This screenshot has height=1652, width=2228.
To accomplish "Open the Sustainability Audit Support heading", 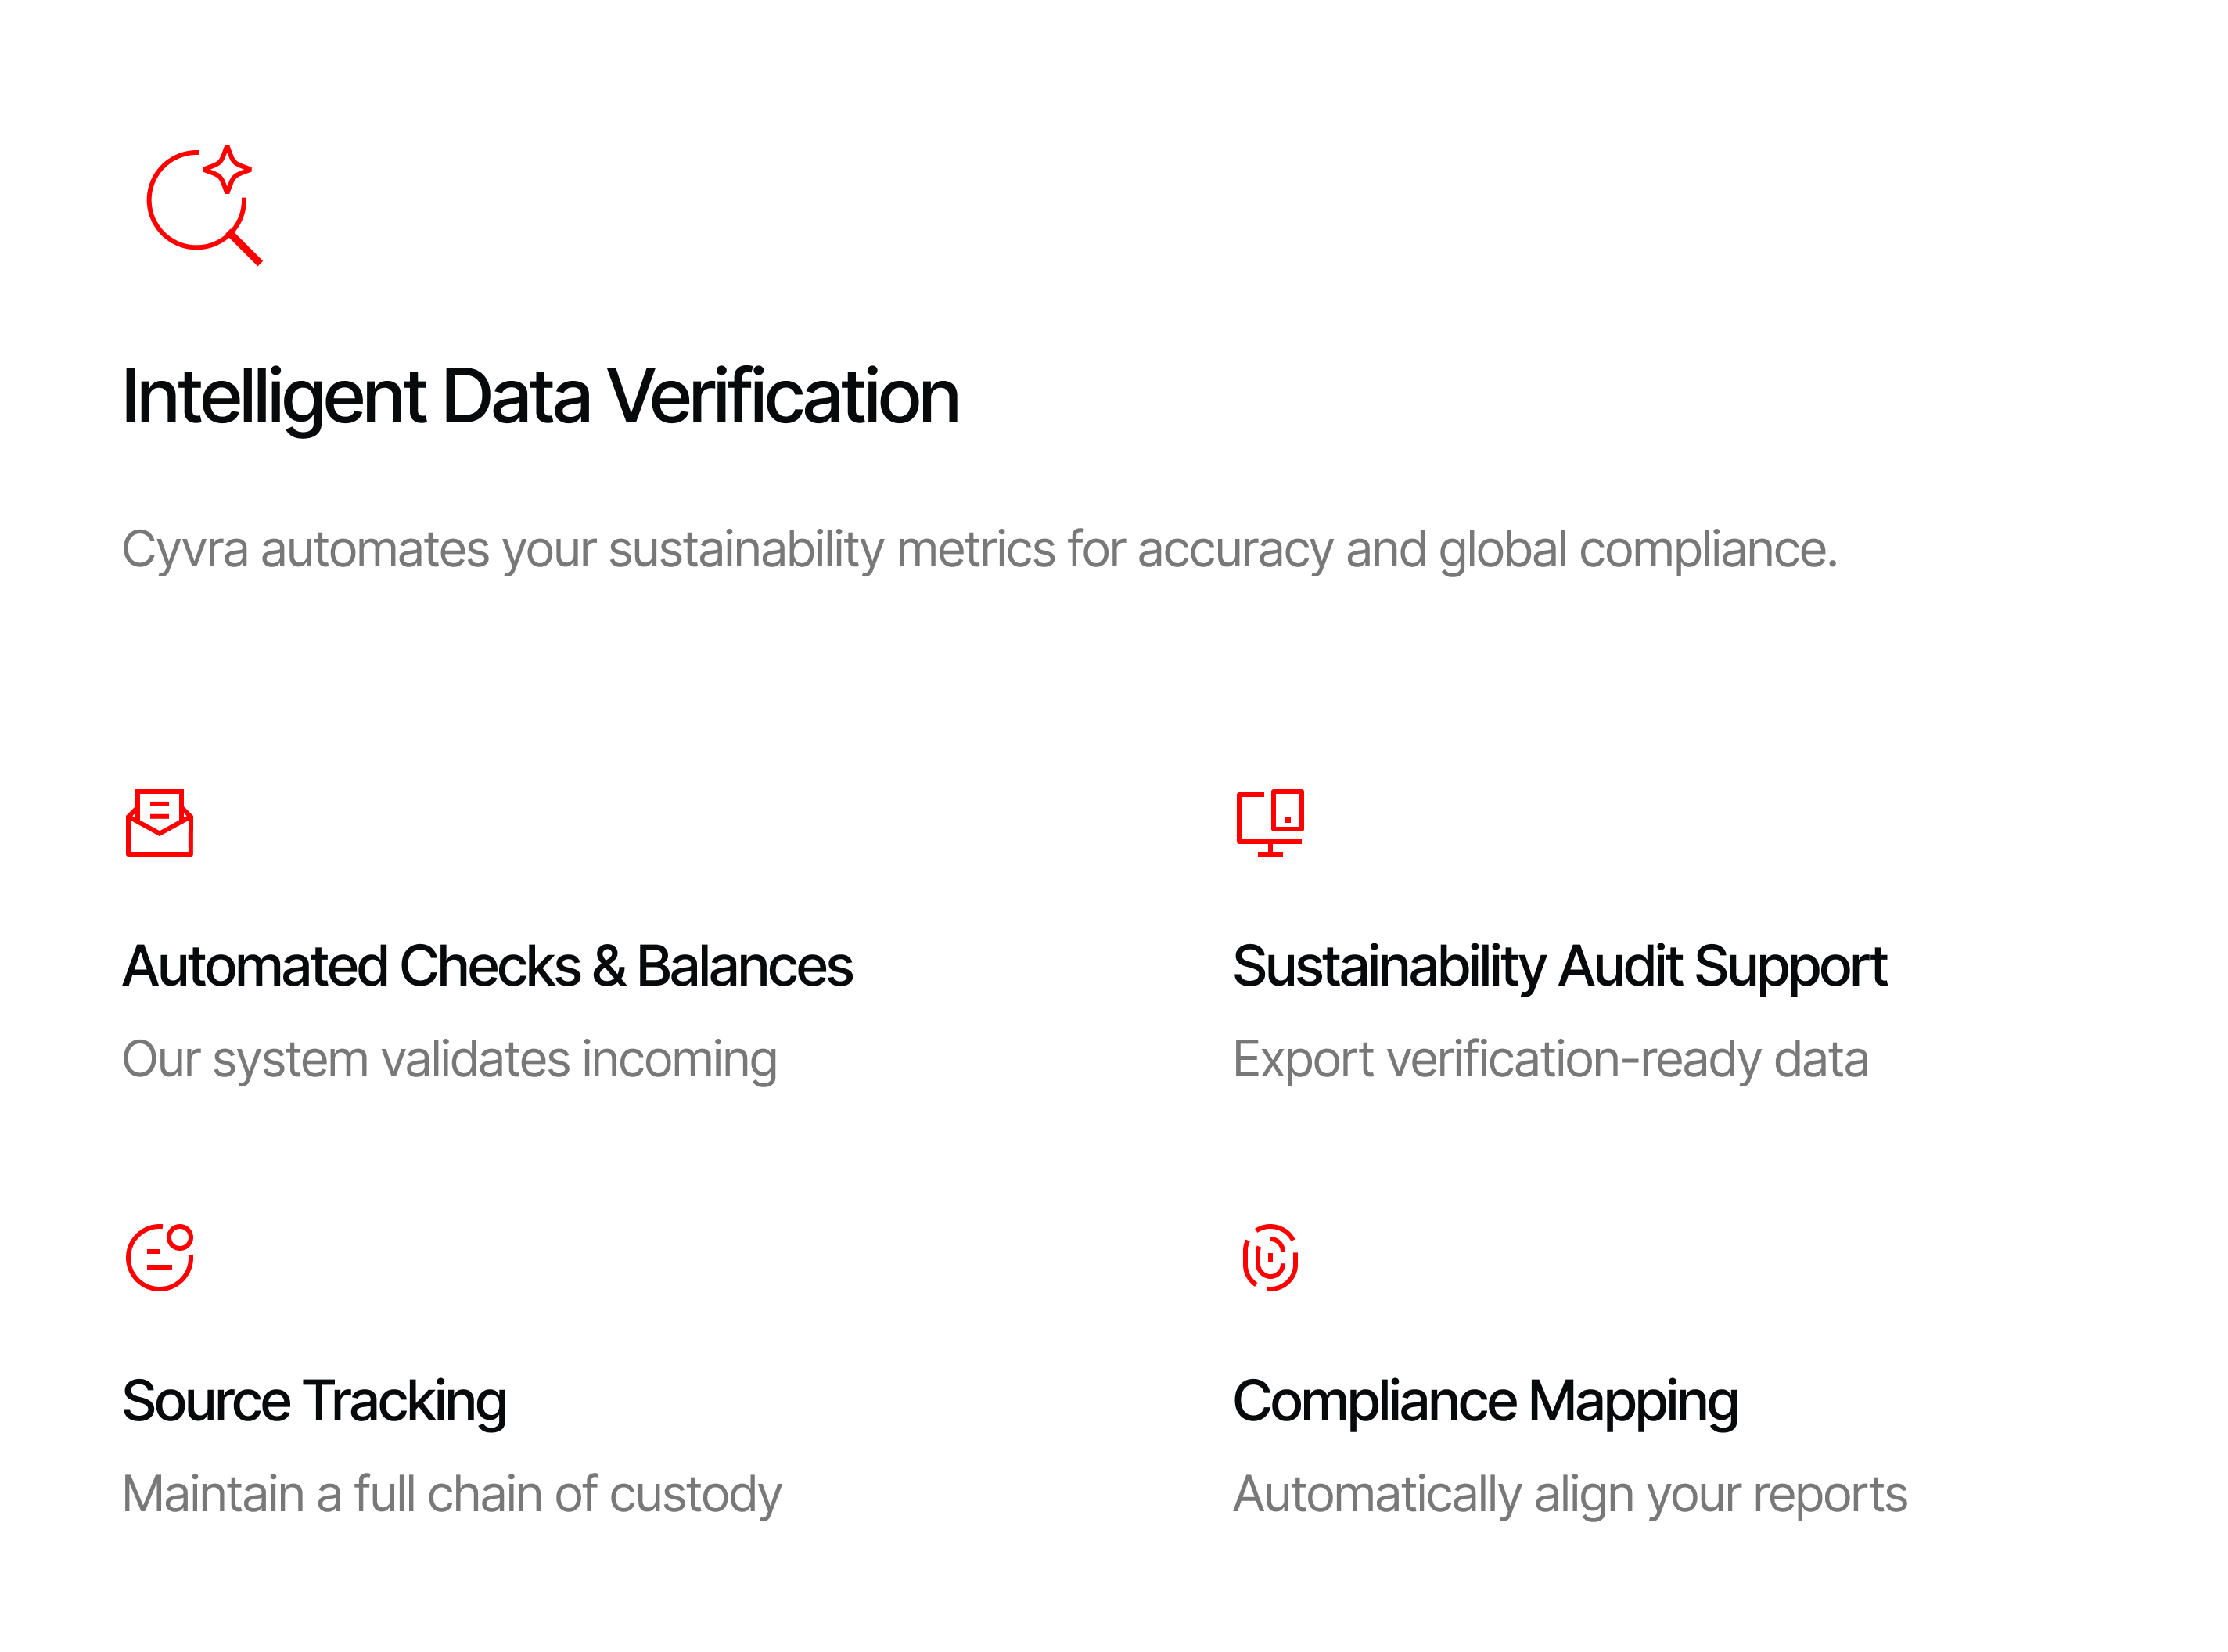I will (x=1559, y=967).
